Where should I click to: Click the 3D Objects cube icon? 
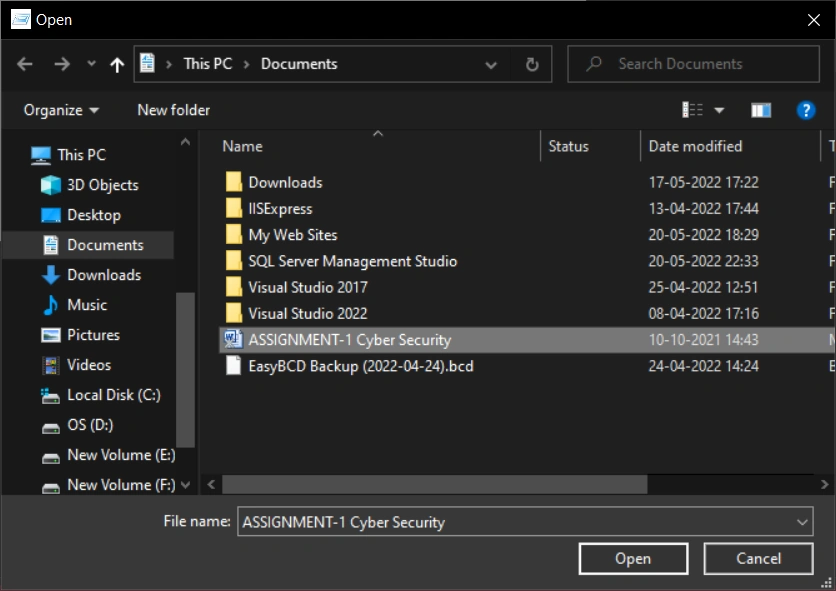coord(51,185)
